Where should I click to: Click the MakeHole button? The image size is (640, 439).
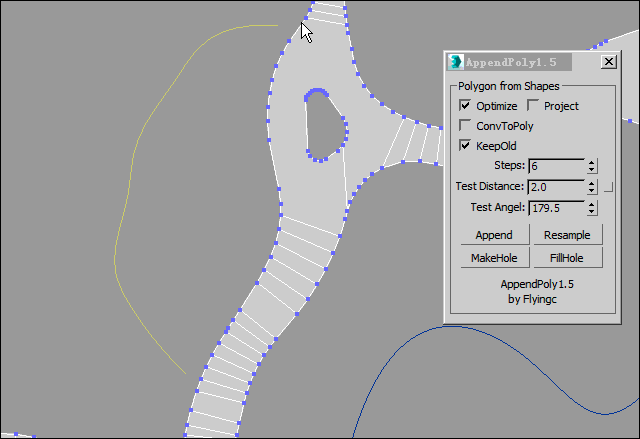pos(495,258)
